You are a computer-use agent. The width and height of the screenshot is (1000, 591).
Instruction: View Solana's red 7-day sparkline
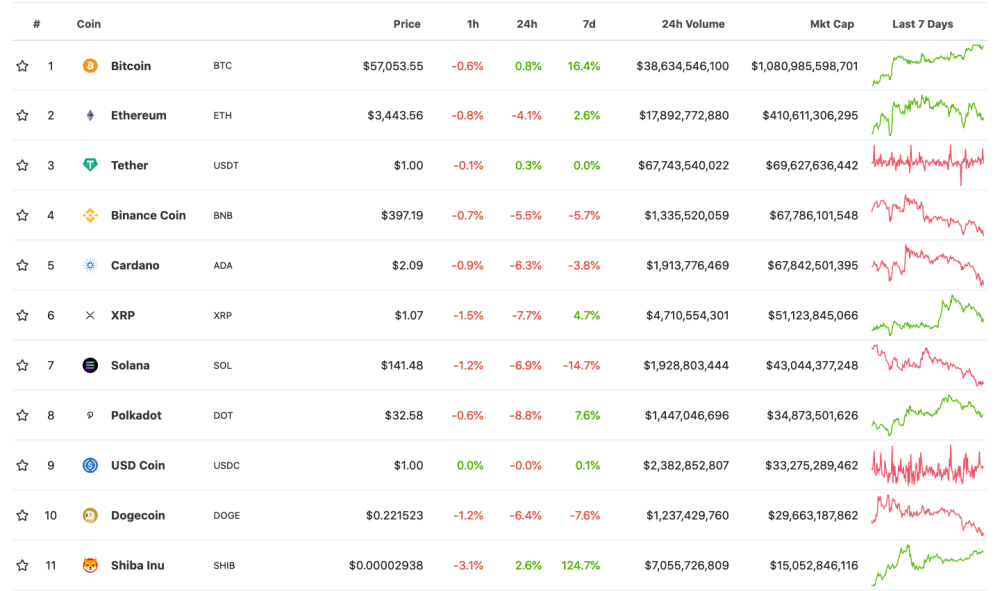(x=928, y=365)
